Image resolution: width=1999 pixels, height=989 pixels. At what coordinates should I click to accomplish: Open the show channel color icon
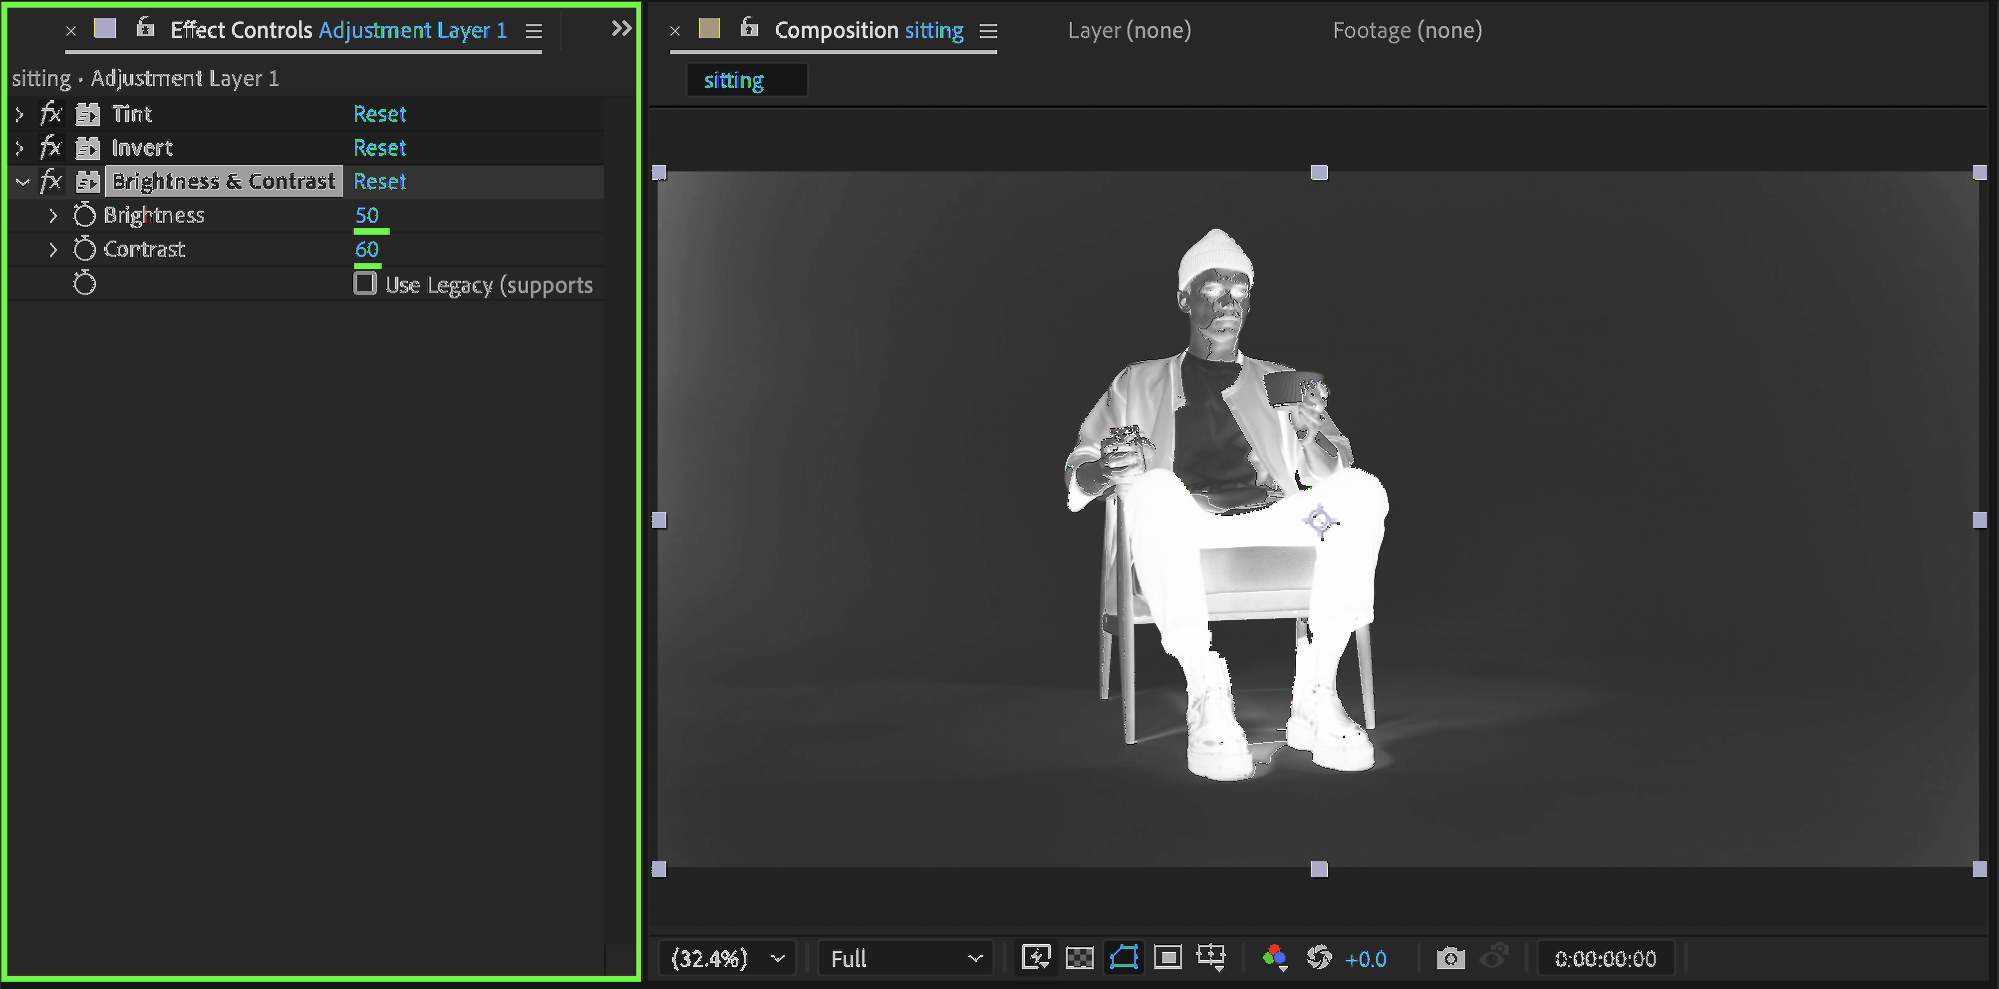(x=1274, y=957)
